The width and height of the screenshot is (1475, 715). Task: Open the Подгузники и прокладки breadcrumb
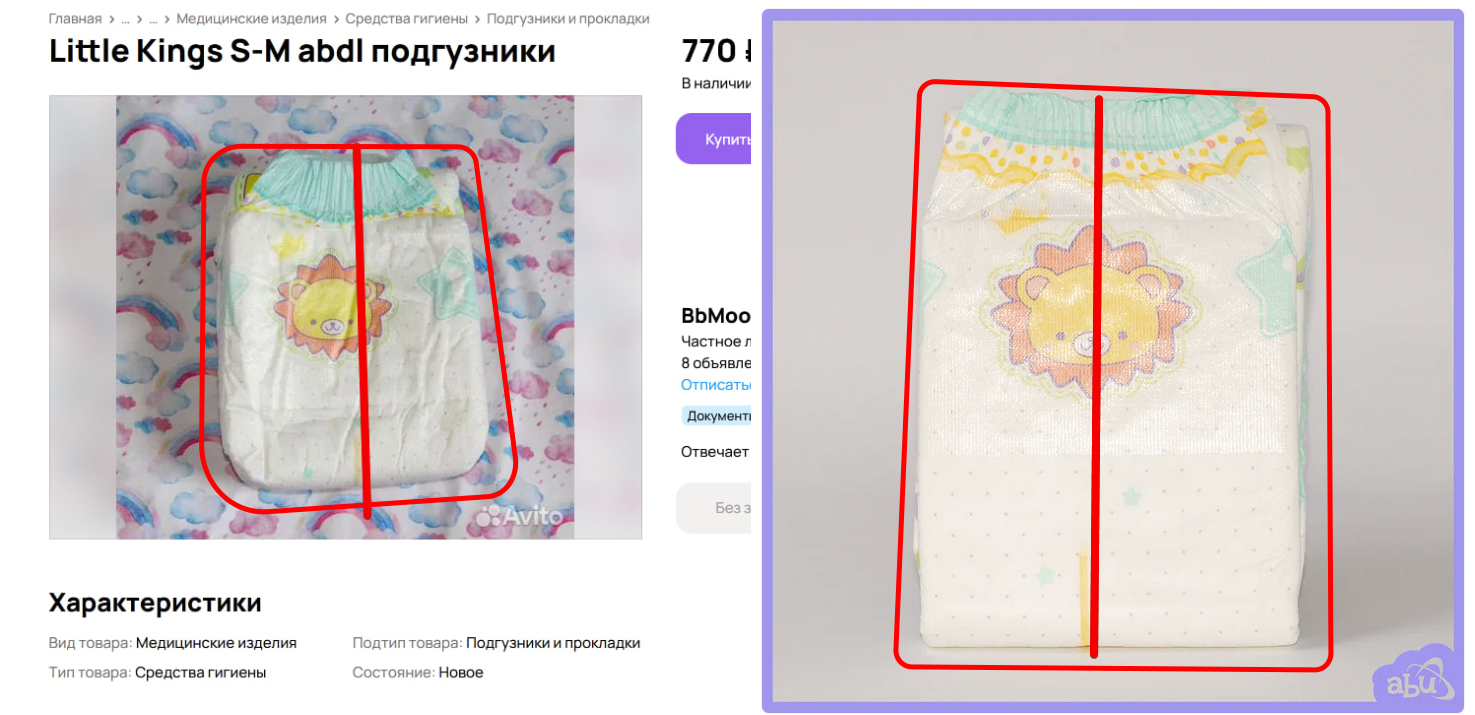pos(567,19)
